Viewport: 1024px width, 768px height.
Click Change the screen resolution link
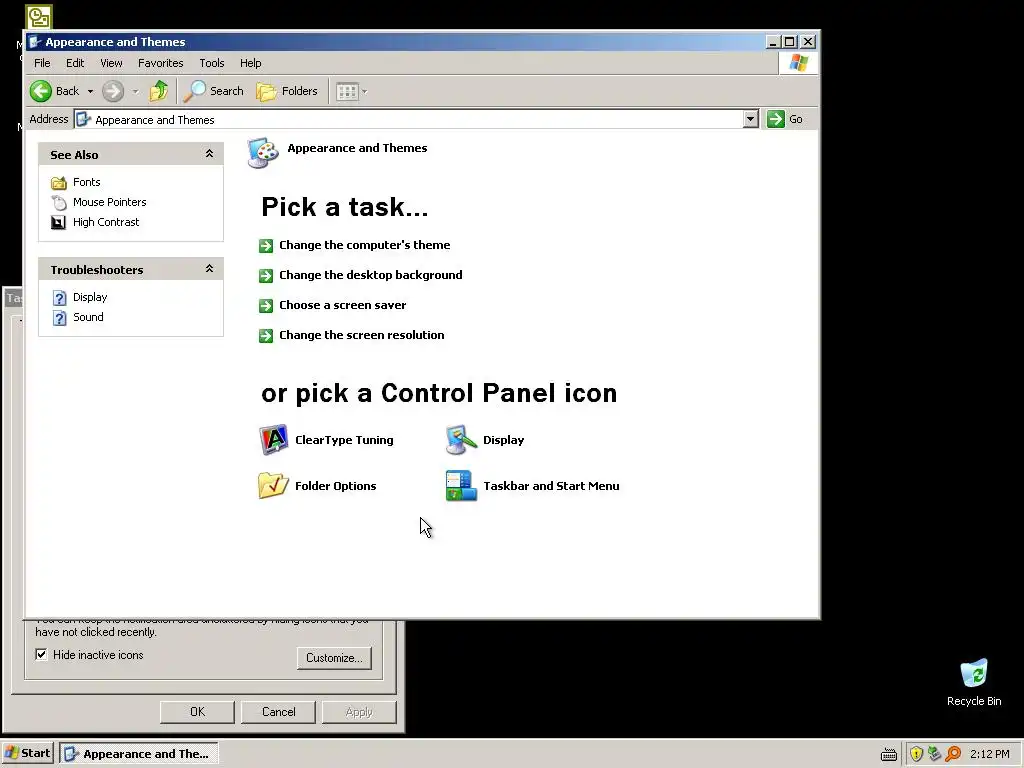click(361, 335)
